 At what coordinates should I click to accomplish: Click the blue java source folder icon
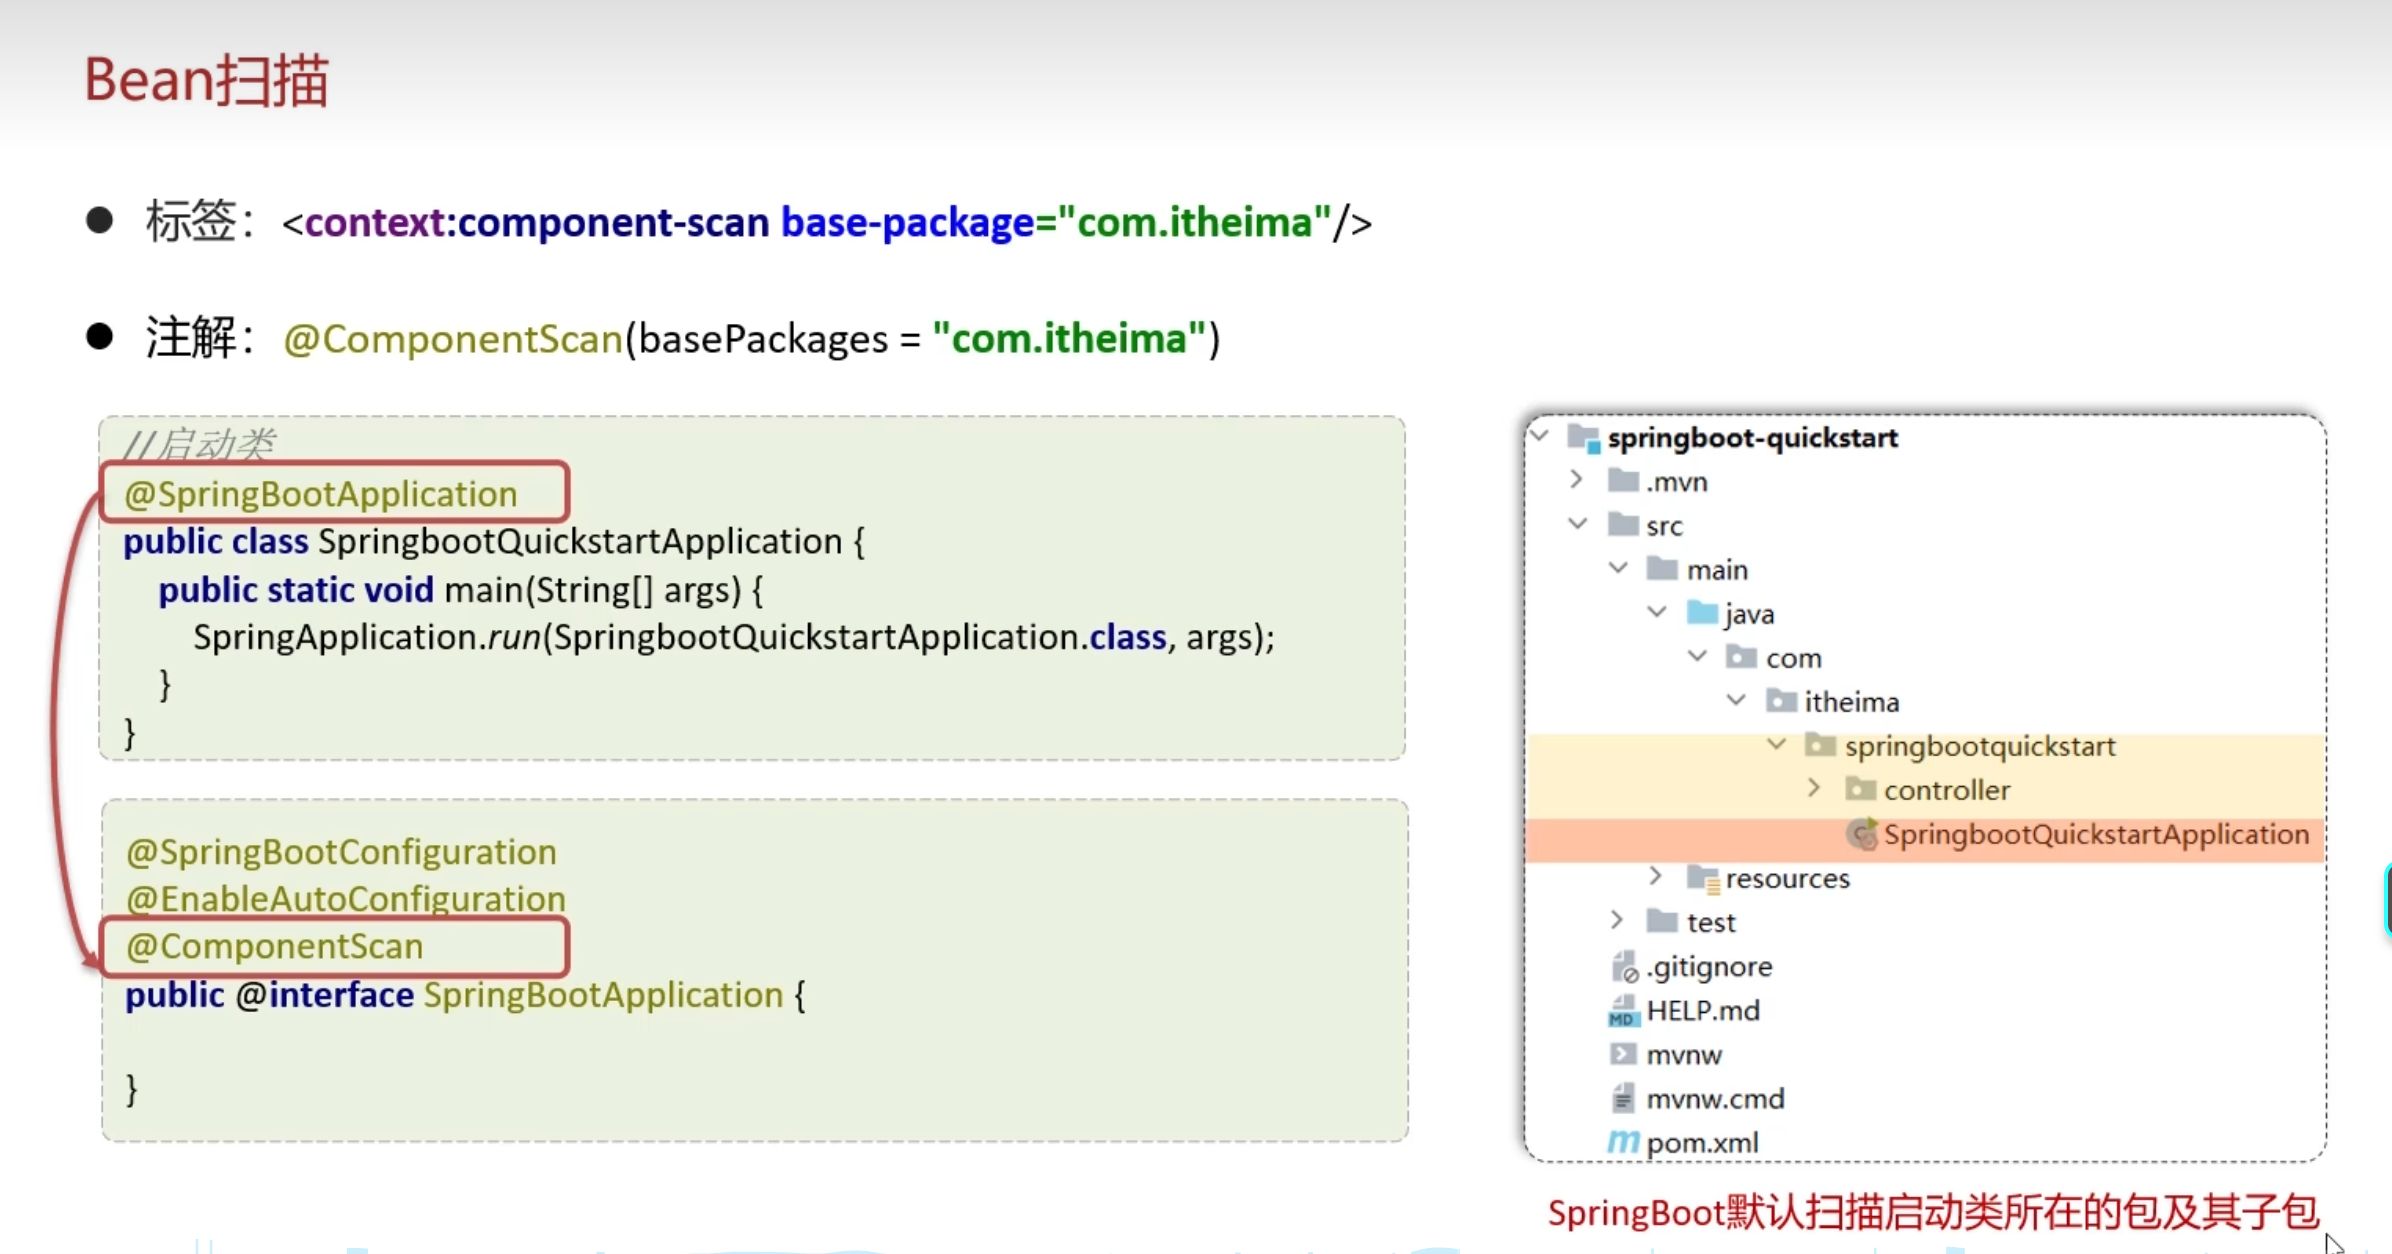click(x=1702, y=612)
